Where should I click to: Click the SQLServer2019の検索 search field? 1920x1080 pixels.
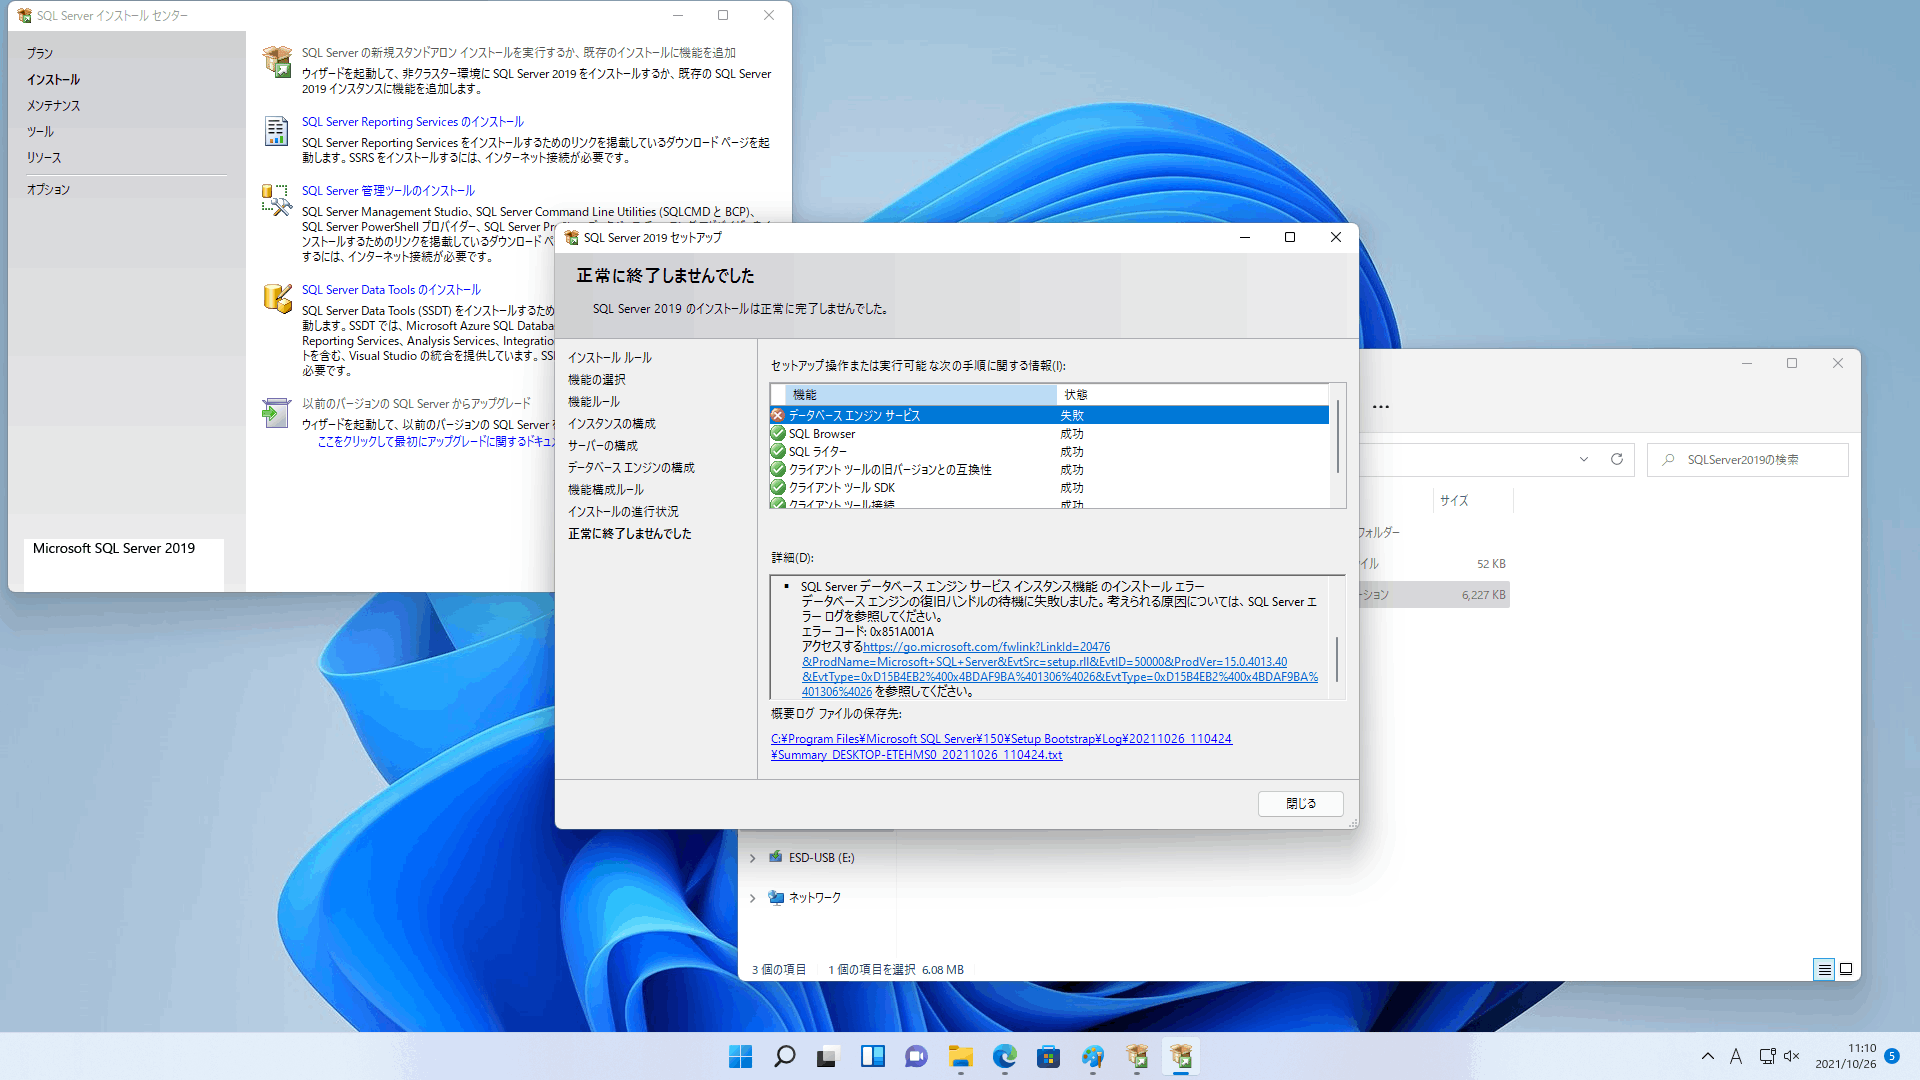(1748, 459)
